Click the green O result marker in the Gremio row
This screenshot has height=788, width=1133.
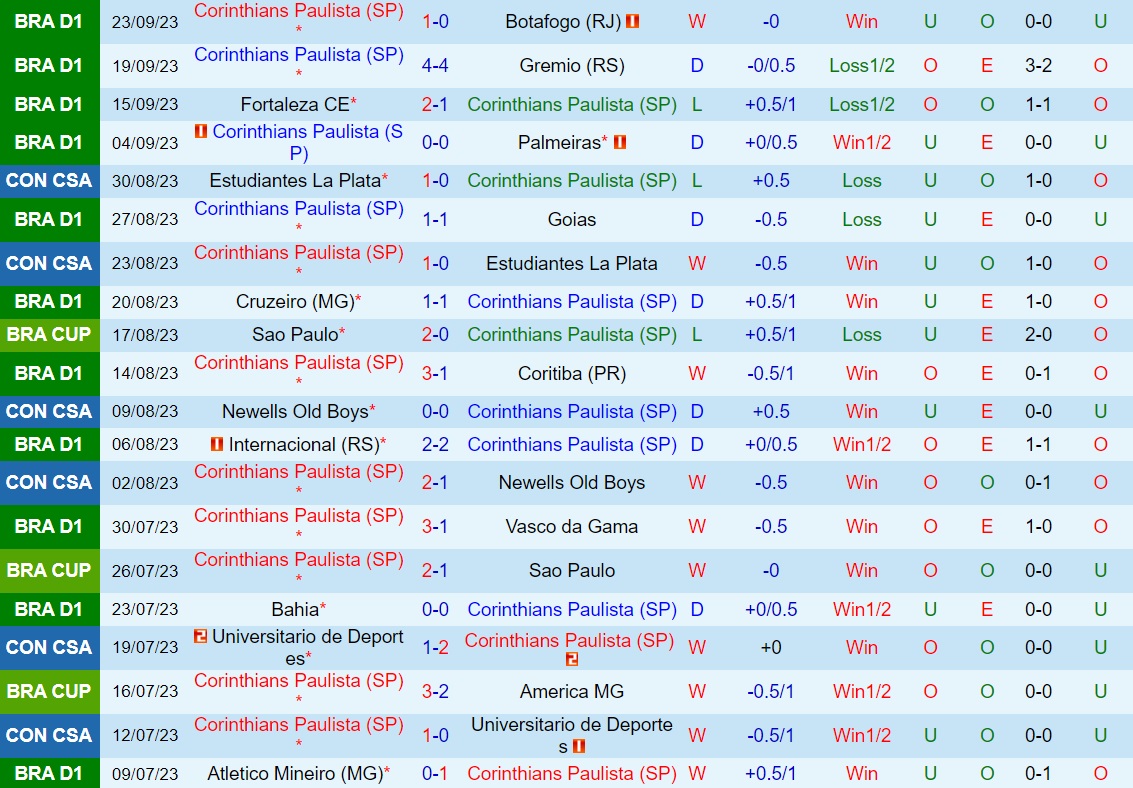(930, 66)
